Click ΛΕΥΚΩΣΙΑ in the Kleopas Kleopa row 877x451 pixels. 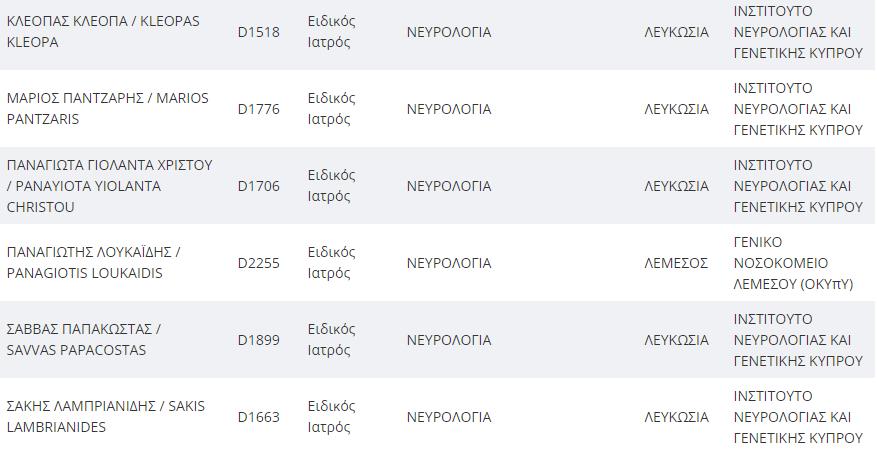pos(676,32)
